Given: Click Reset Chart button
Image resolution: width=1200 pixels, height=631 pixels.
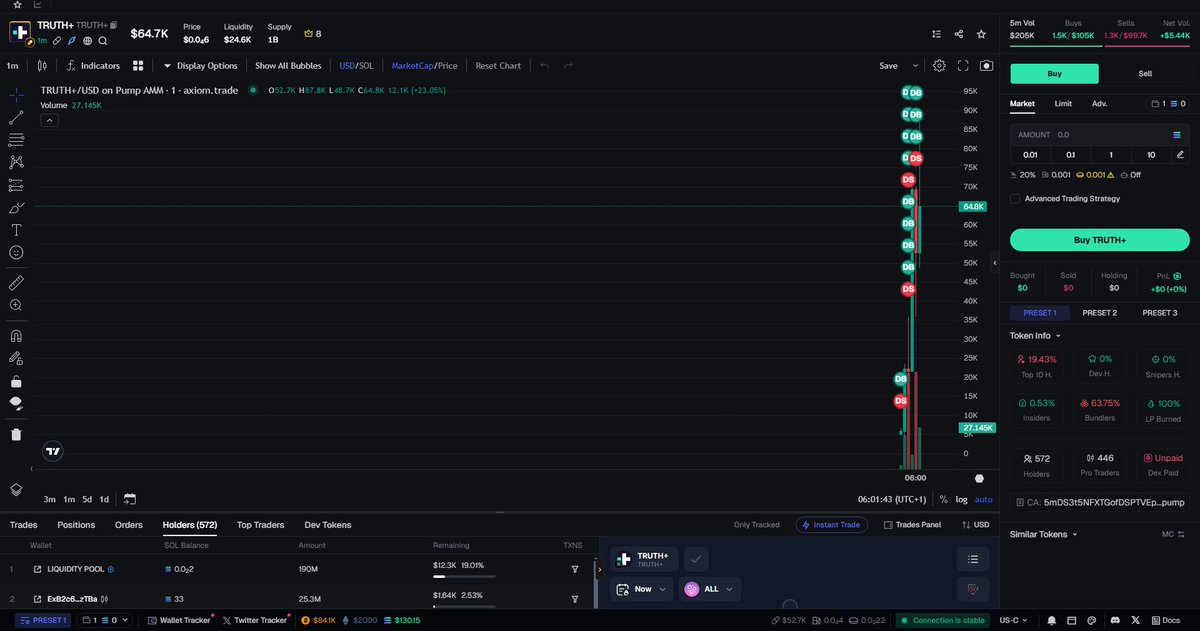Looking at the screenshot, I should tap(498, 66).
